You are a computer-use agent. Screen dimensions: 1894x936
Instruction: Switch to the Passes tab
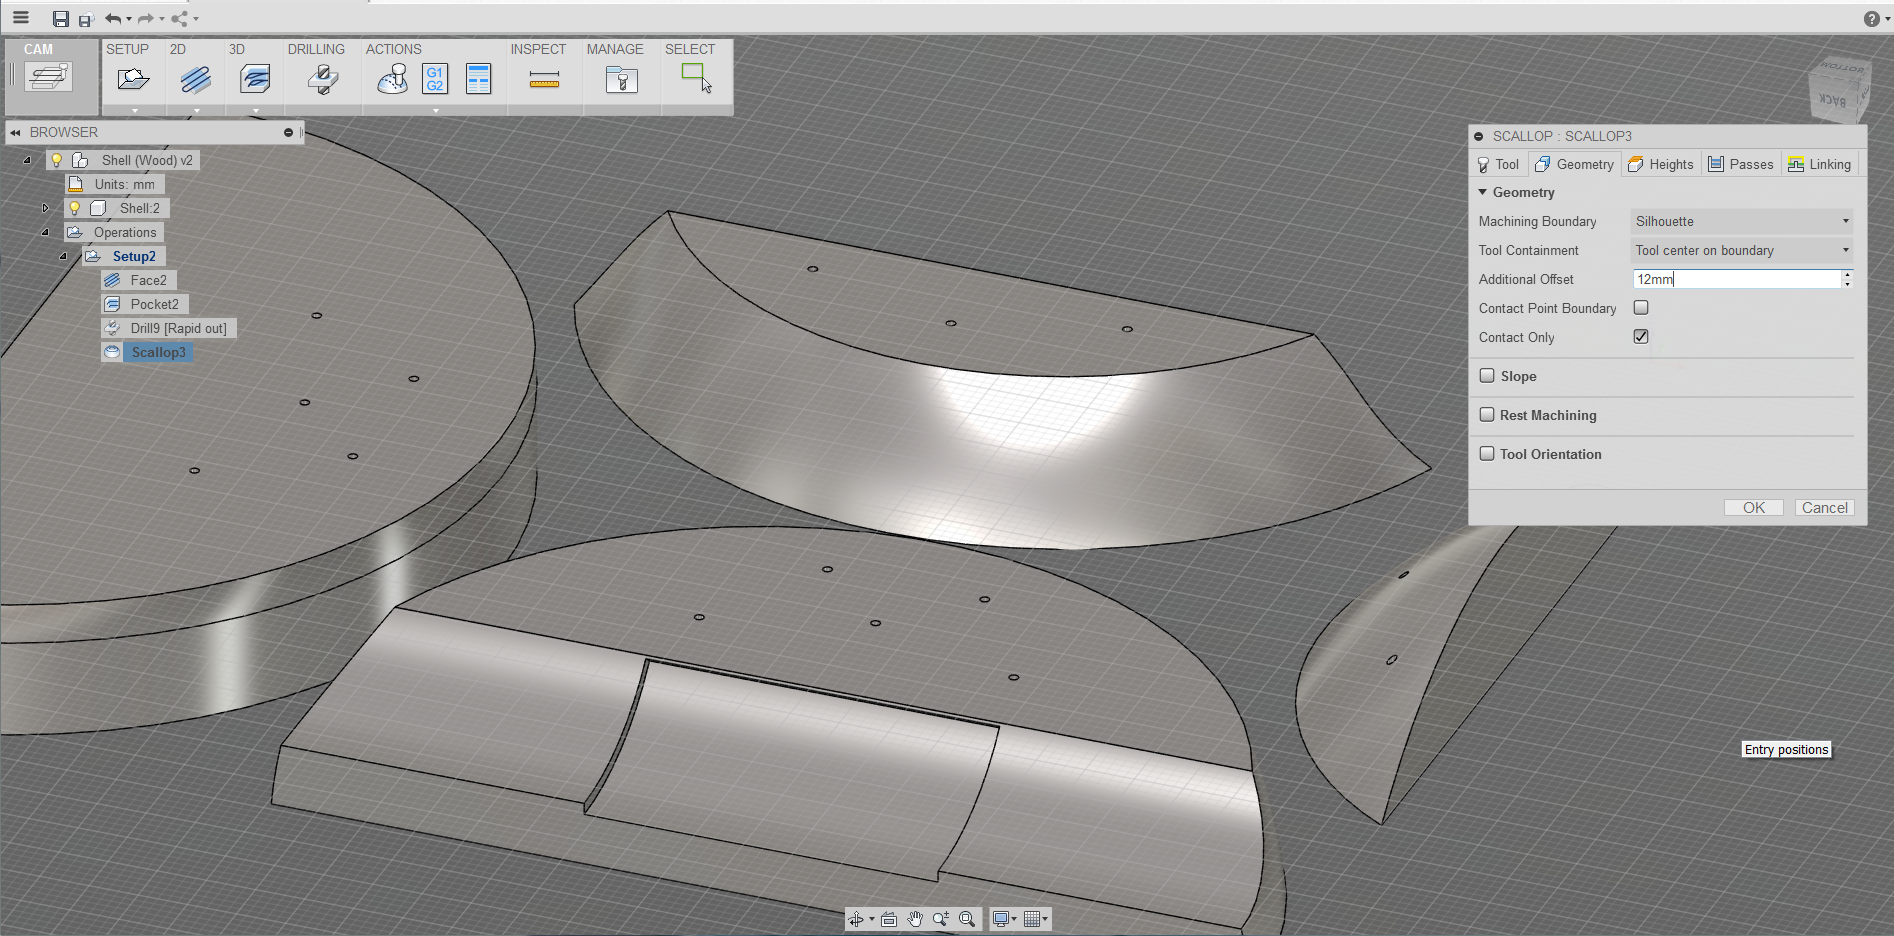click(1741, 164)
